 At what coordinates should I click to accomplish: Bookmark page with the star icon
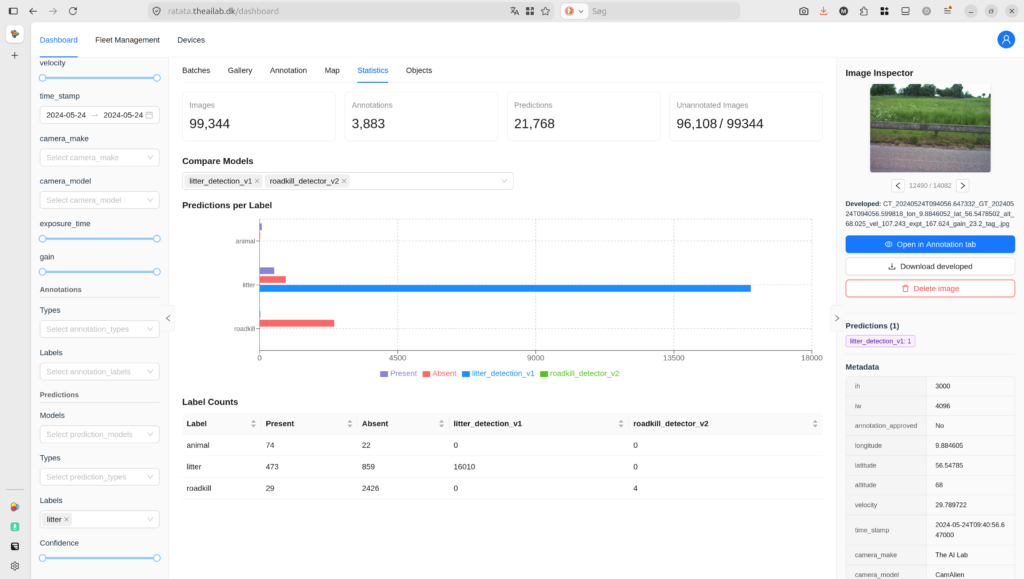[x=545, y=11]
